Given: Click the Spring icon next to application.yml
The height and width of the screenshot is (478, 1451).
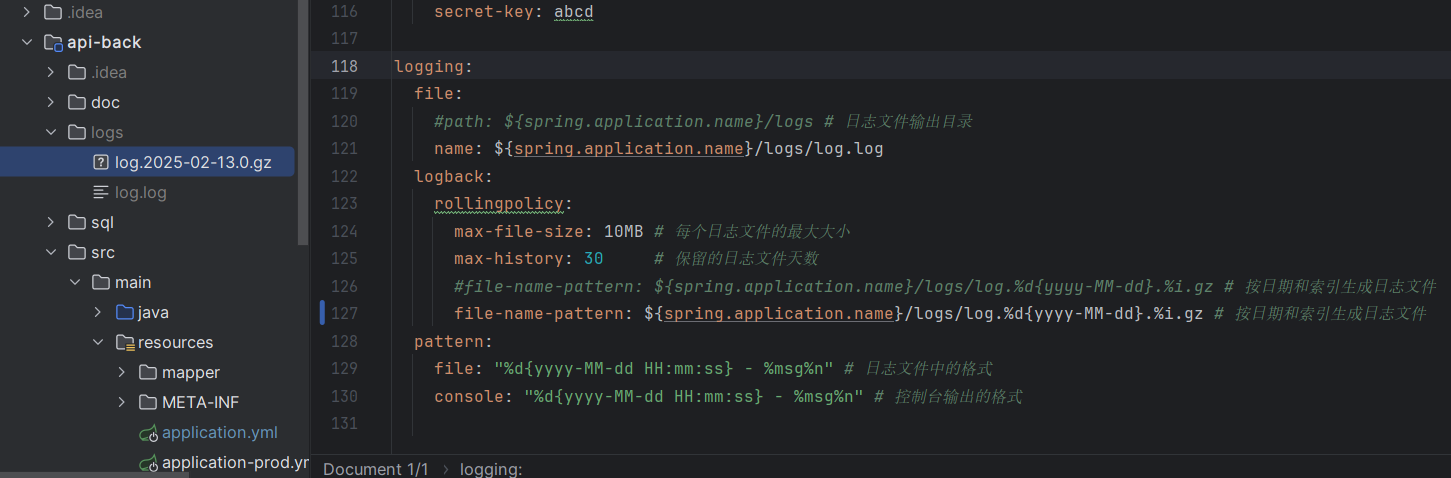Looking at the screenshot, I should pos(149,433).
